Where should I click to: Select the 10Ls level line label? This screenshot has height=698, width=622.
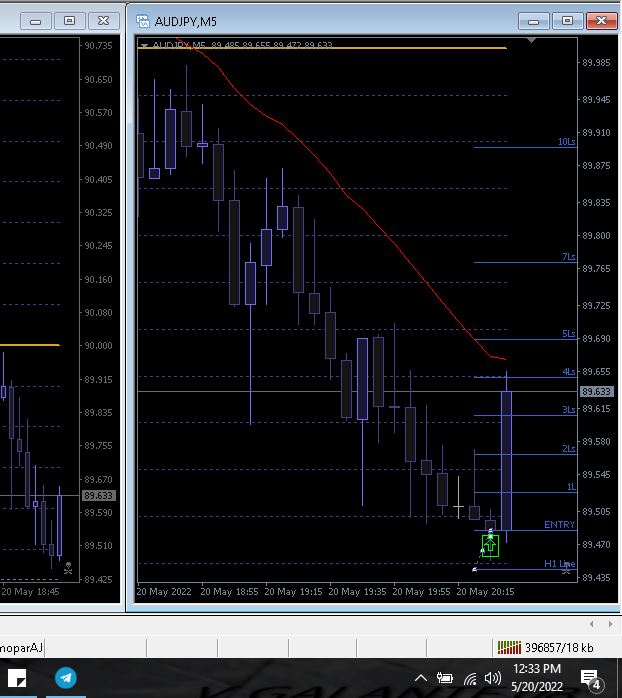pyautogui.click(x=566, y=142)
